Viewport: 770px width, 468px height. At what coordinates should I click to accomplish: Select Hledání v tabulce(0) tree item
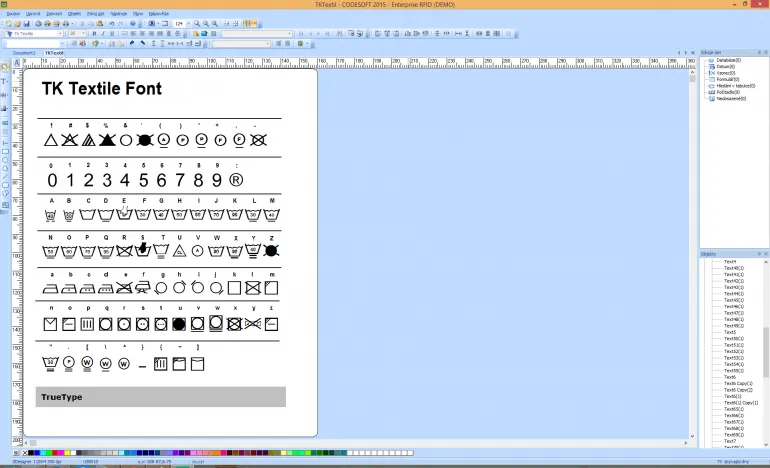click(x=736, y=86)
